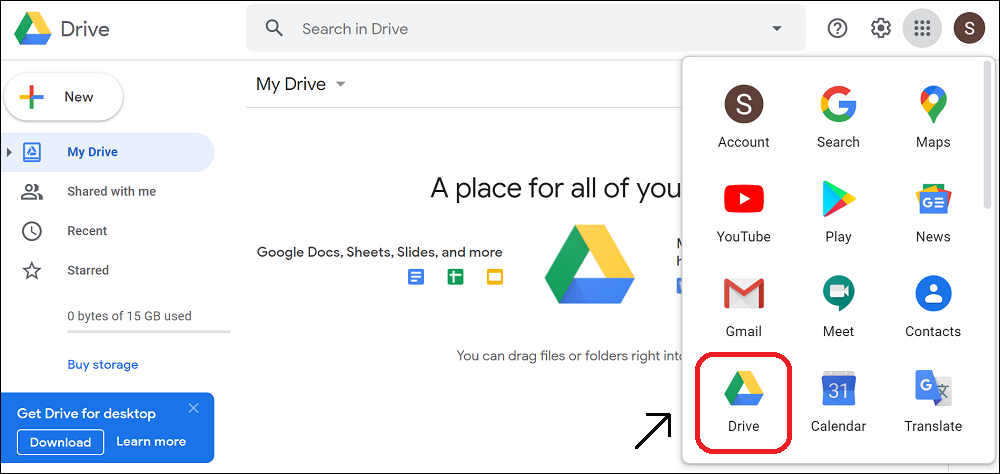Open Drive from the apps panel
The width and height of the screenshot is (1000, 474).
pos(744,401)
